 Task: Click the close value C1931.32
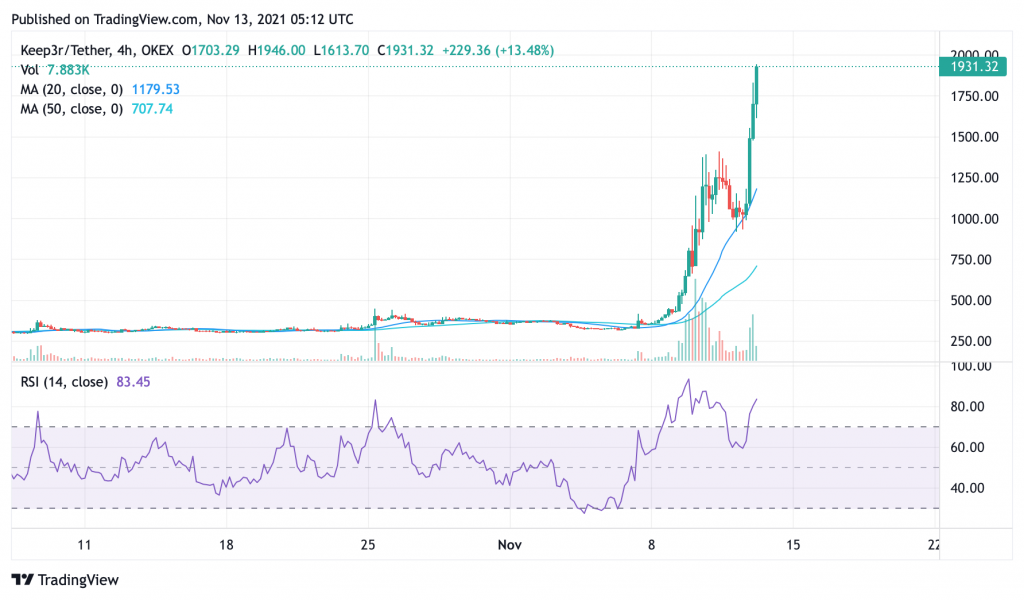pos(405,50)
